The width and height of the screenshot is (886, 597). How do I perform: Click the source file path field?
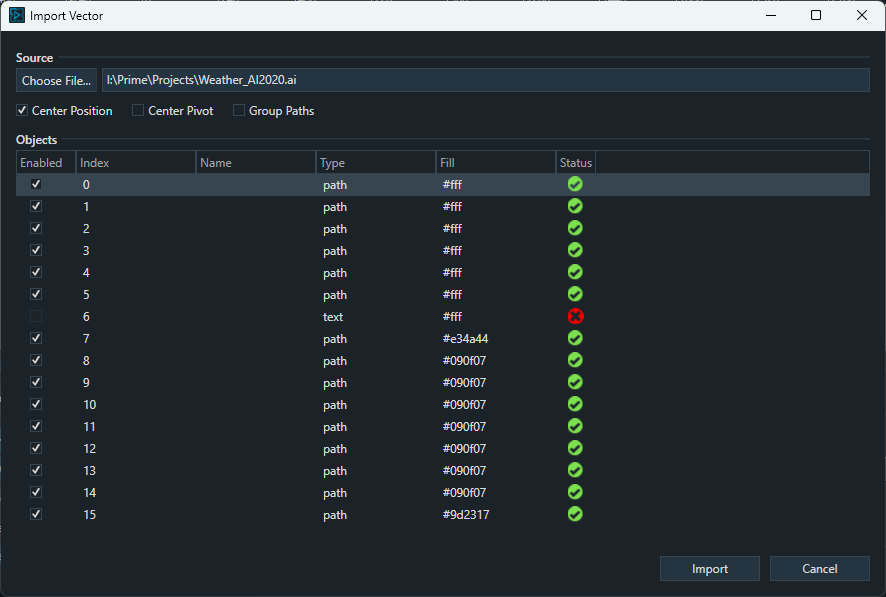coord(485,81)
